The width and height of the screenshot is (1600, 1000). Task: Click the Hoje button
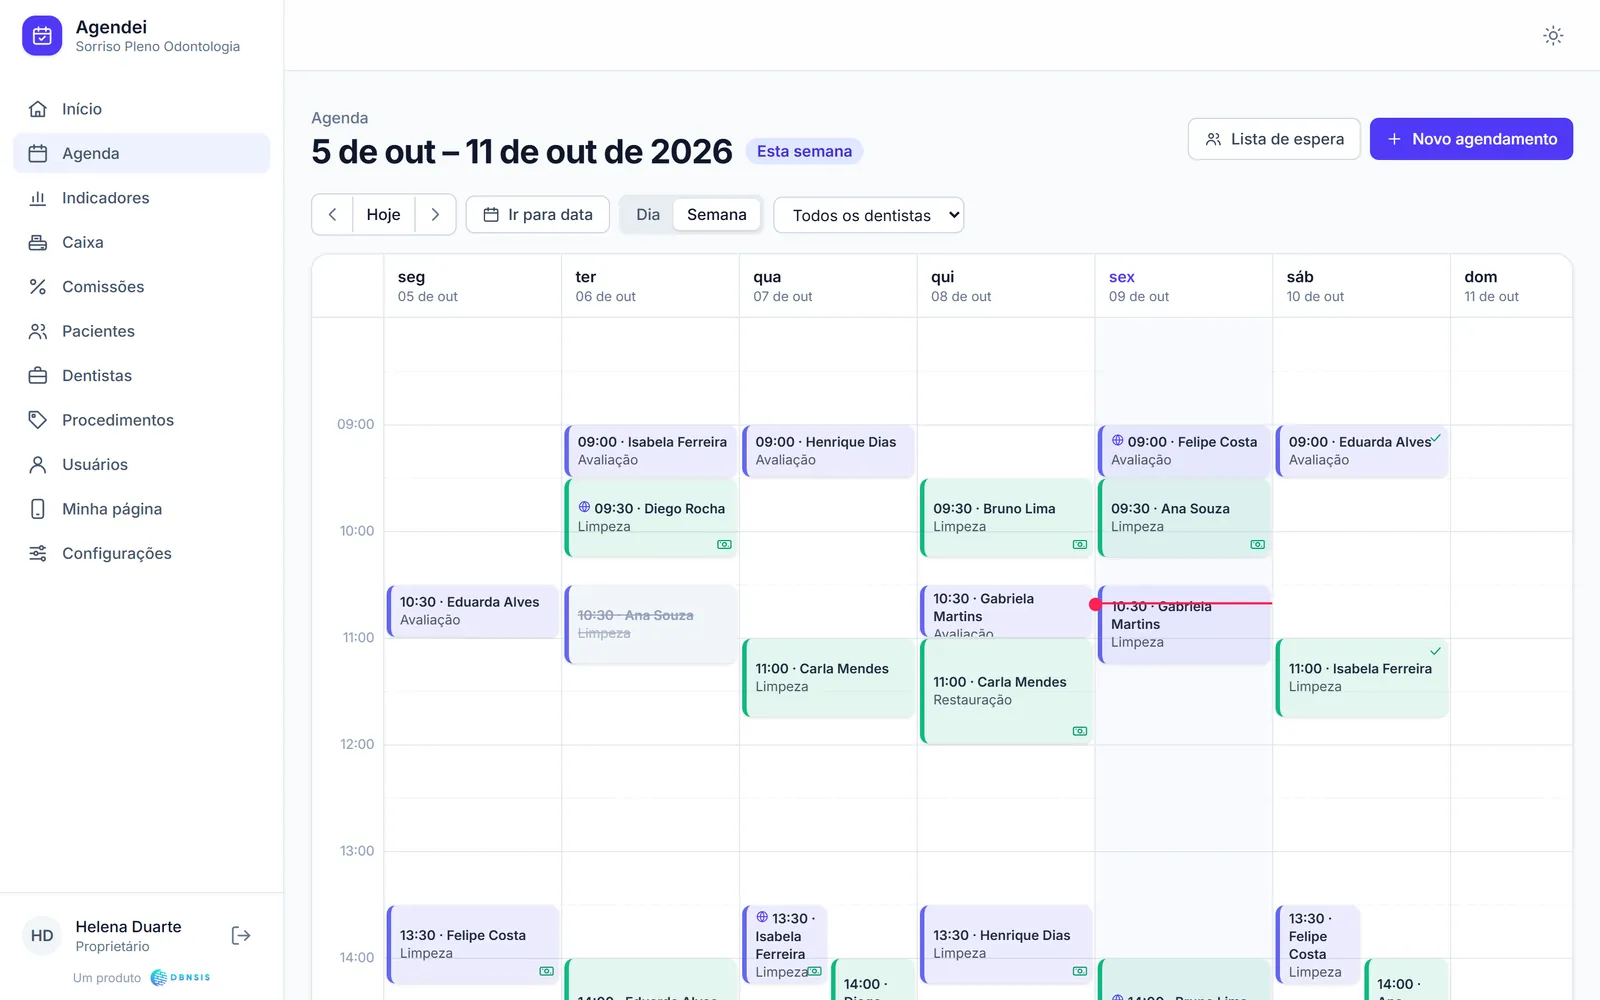pos(383,215)
